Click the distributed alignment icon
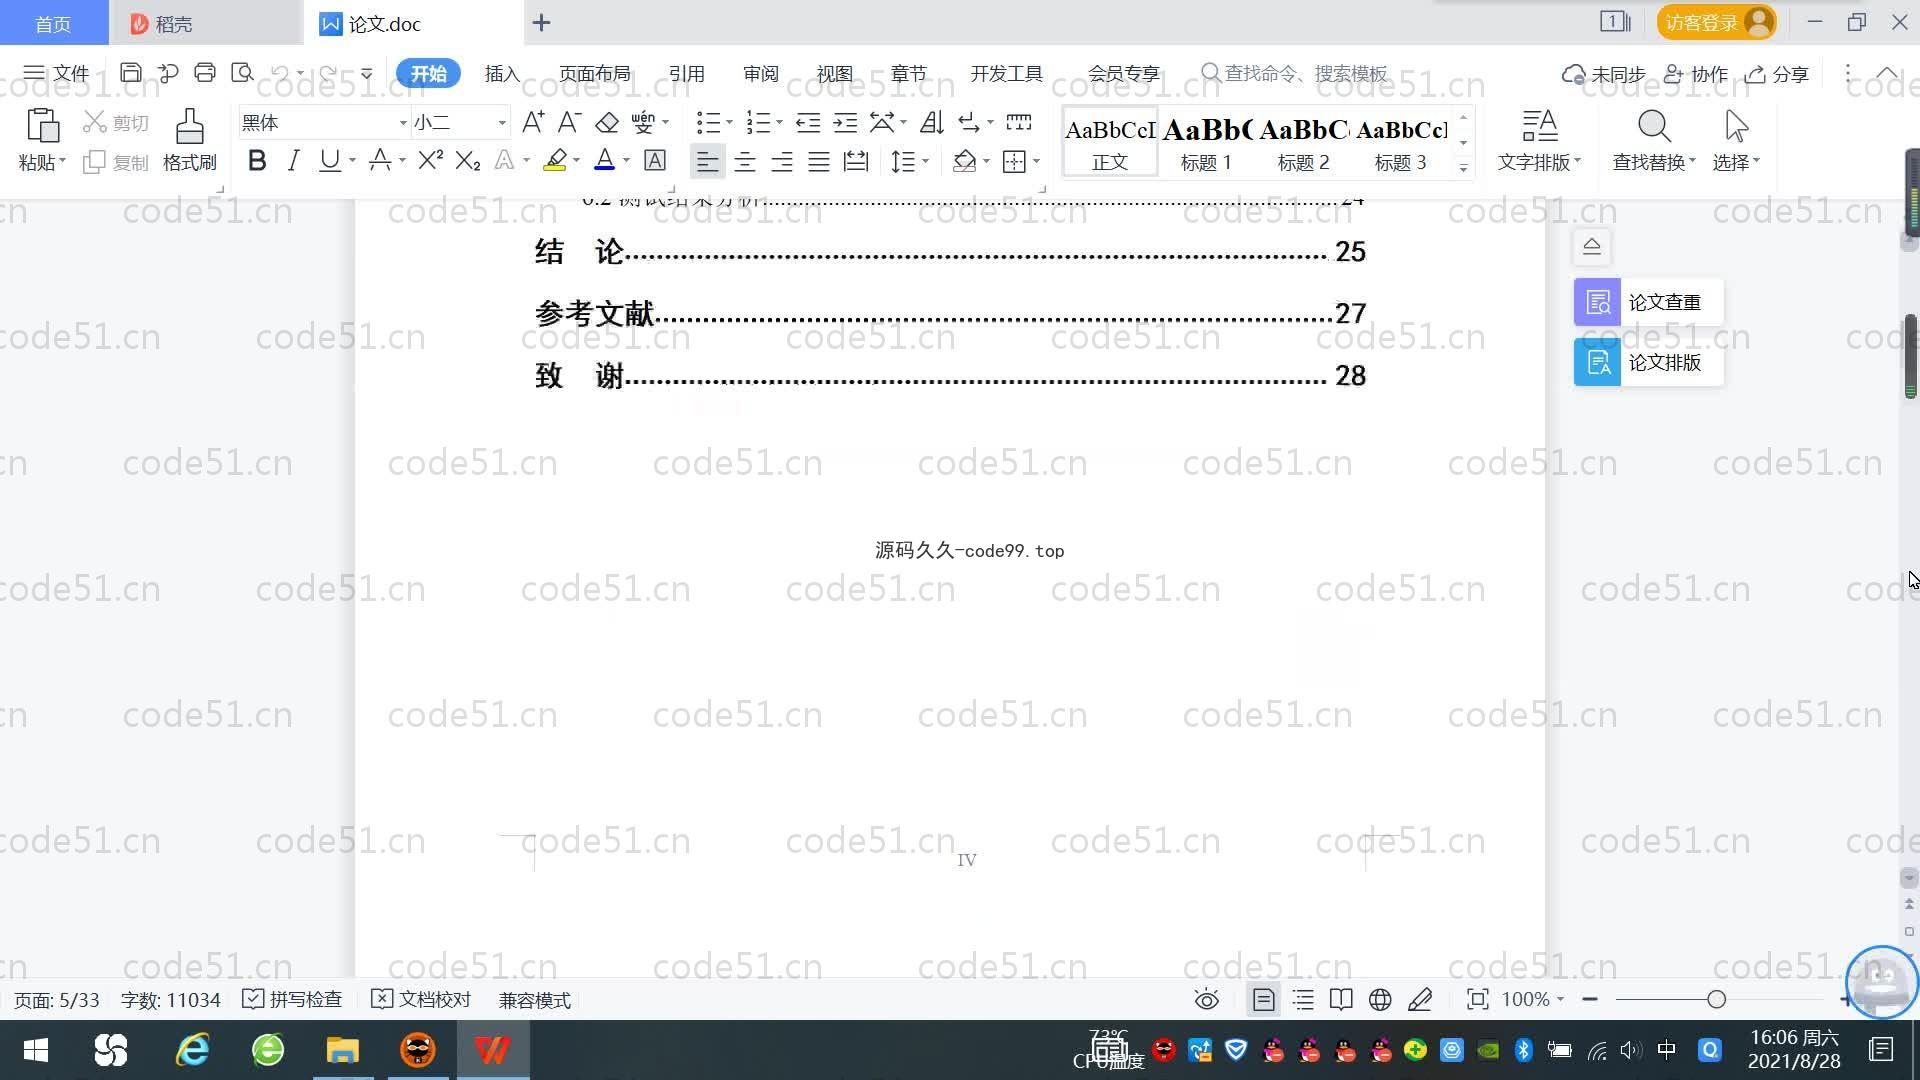Image resolution: width=1920 pixels, height=1080 pixels. (856, 161)
